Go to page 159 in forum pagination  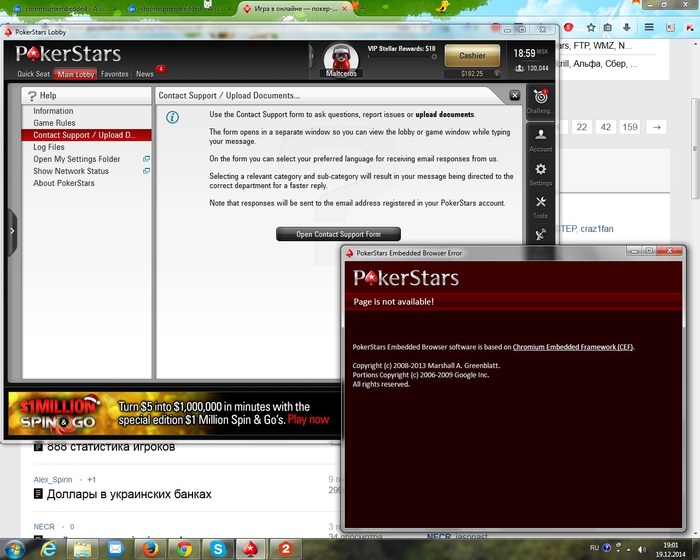(630, 127)
